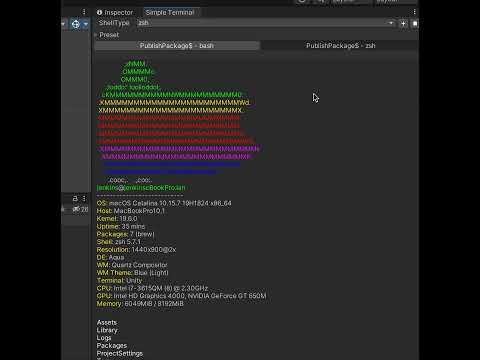Click the CPU Intel i7-3615QM line
The height and width of the screenshot is (360, 480).
point(152,288)
